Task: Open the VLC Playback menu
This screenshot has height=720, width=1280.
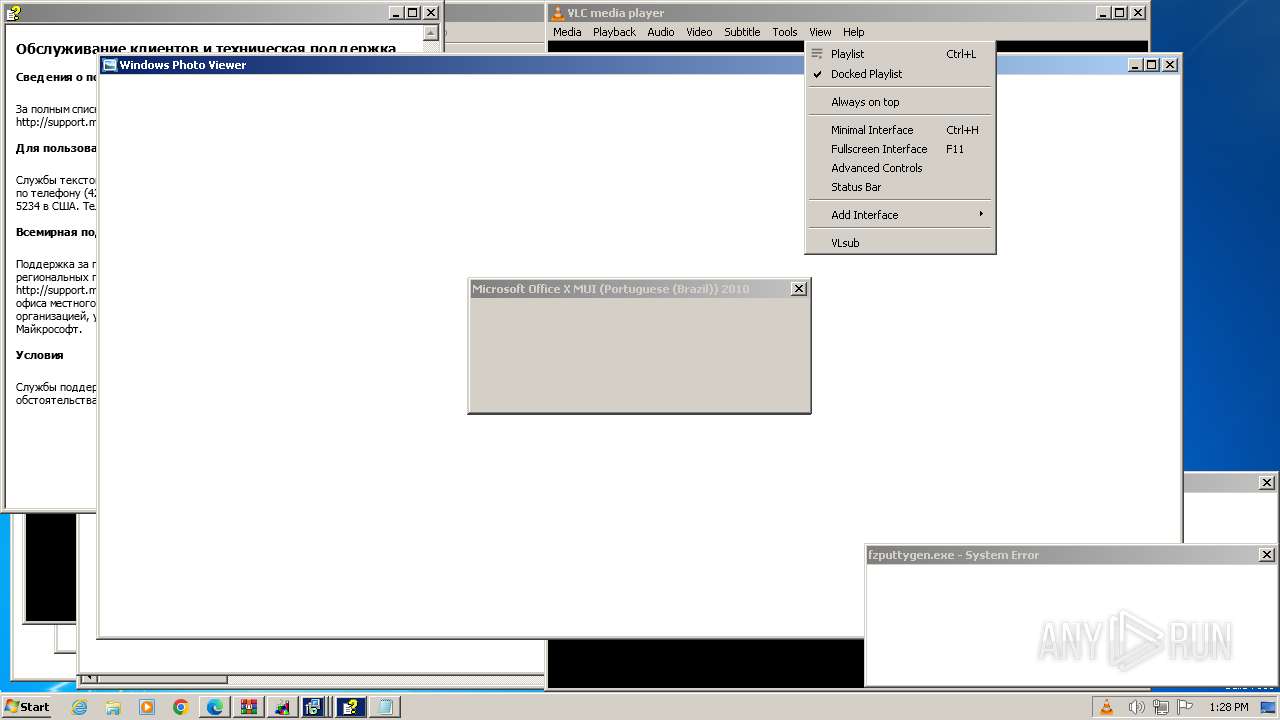Action: click(x=614, y=32)
